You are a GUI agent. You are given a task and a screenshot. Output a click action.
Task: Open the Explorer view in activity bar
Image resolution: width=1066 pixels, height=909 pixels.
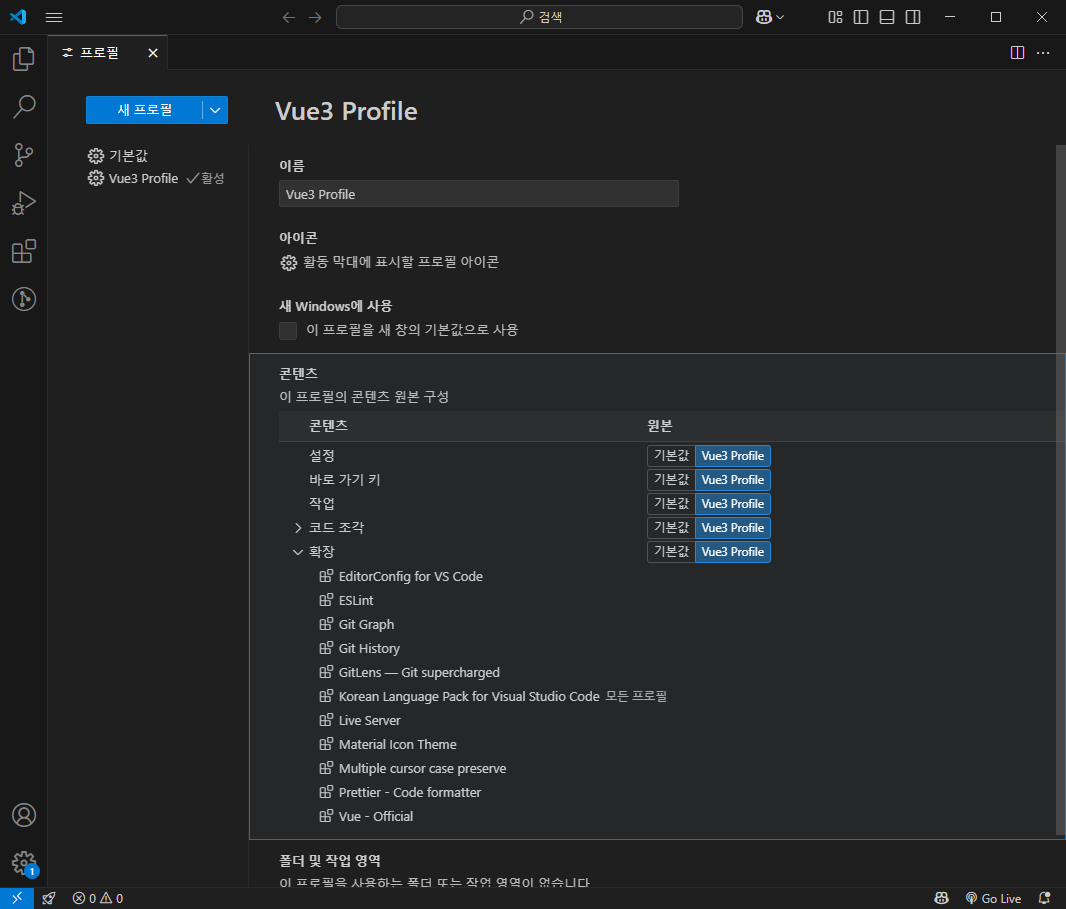pyautogui.click(x=24, y=59)
